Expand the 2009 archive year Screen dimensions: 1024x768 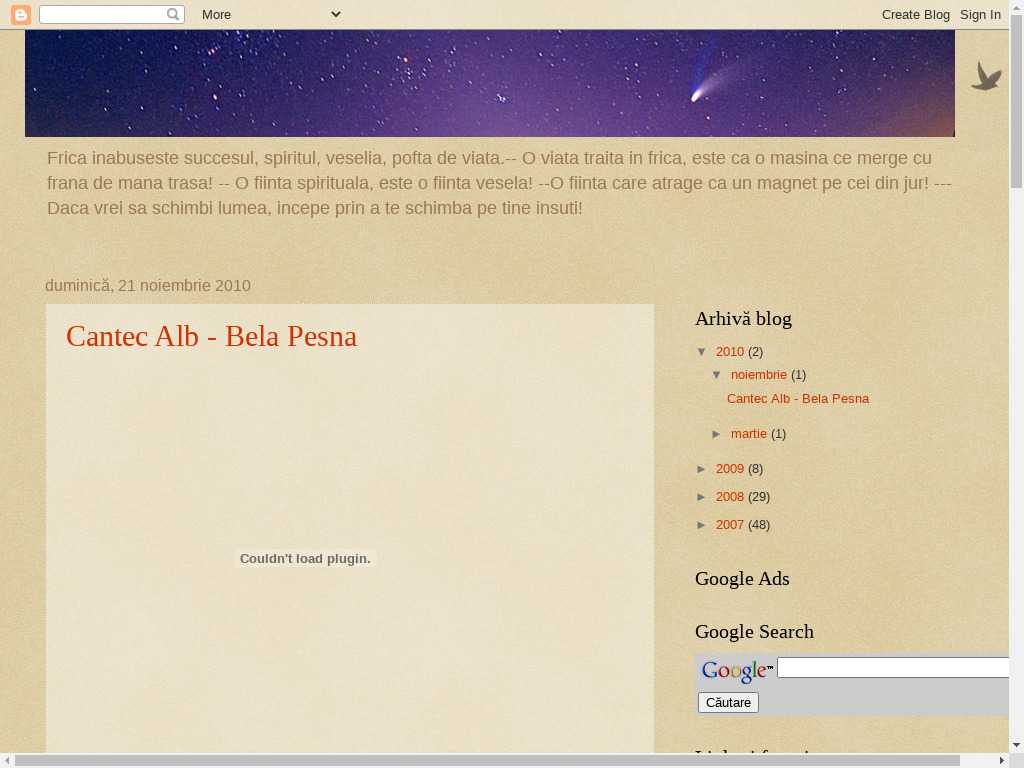(703, 469)
